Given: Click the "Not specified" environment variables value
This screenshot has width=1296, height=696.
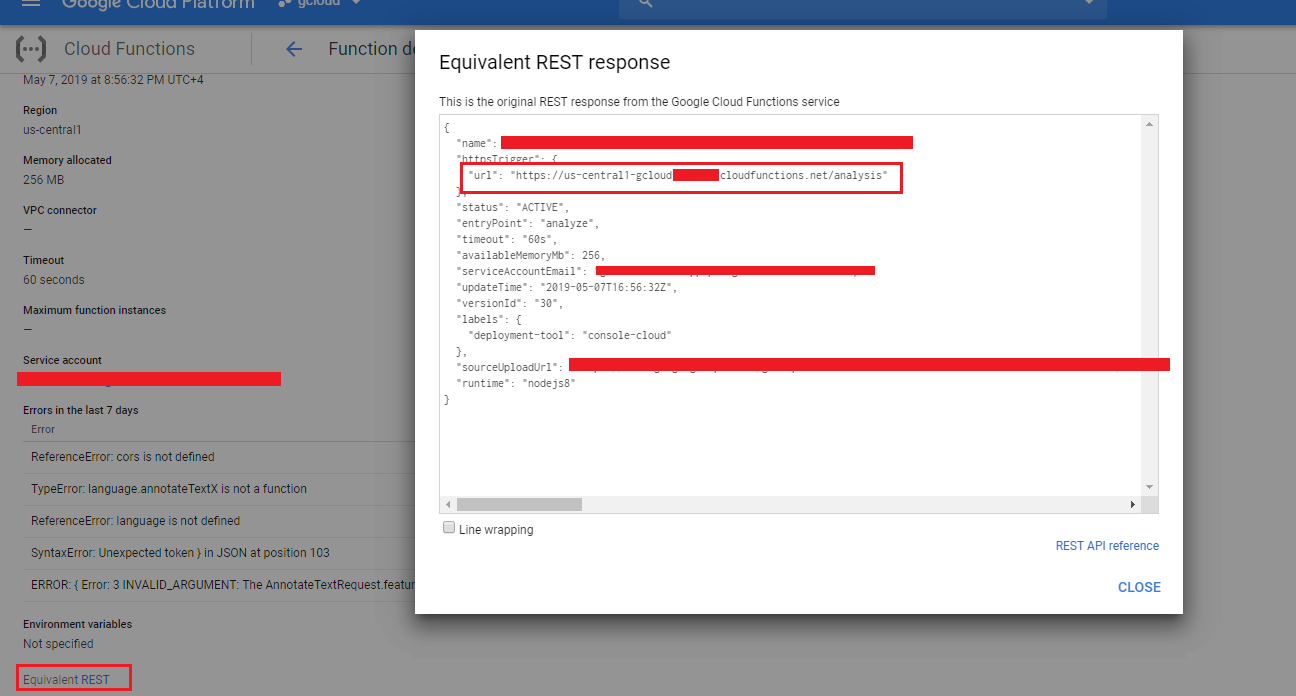Looking at the screenshot, I should tap(58, 644).
